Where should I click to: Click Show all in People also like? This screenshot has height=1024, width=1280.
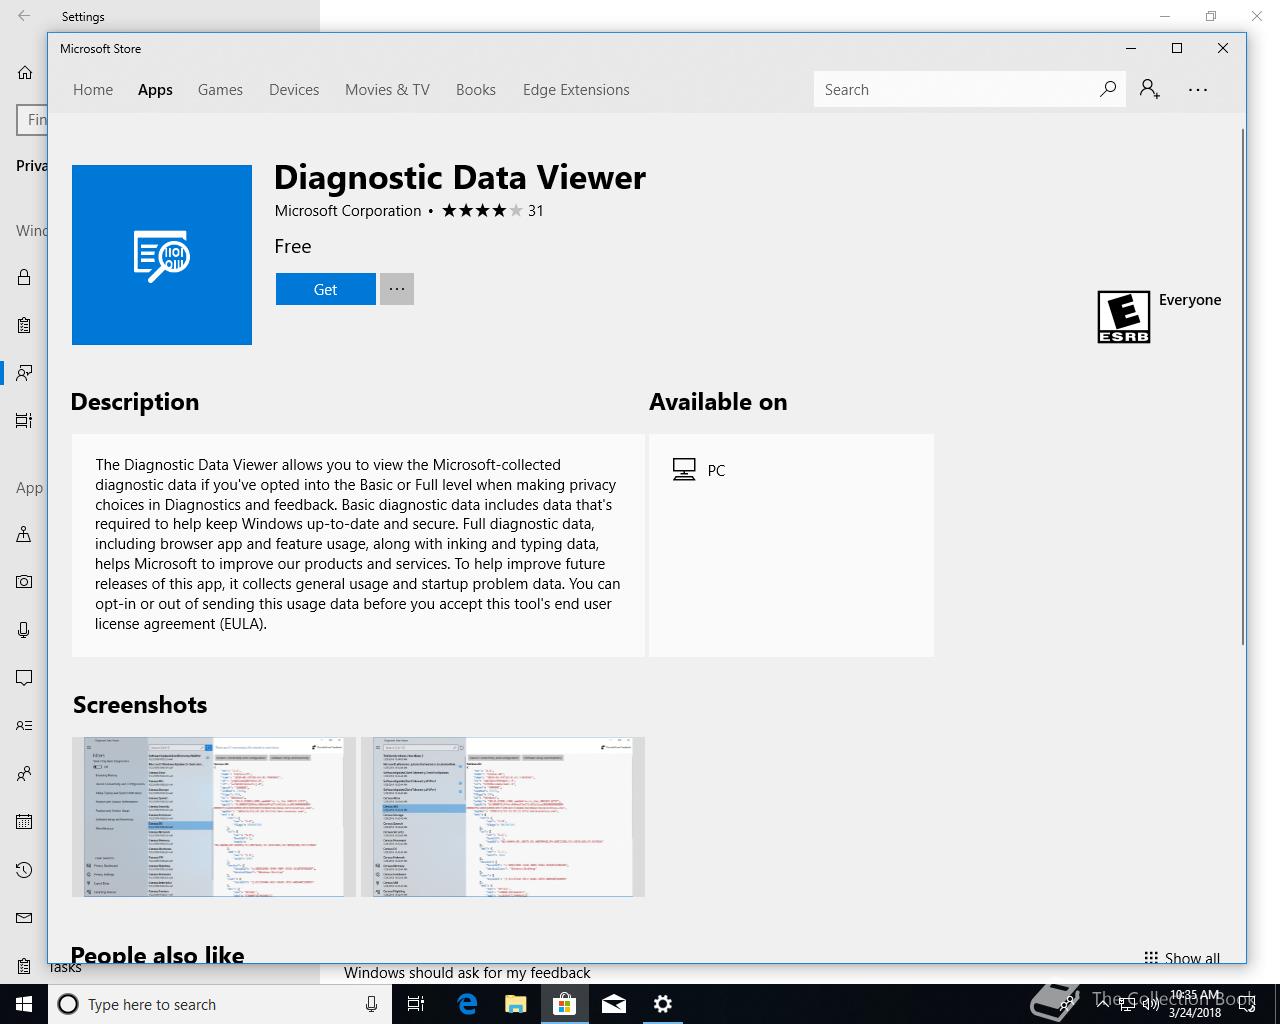[1182, 957]
